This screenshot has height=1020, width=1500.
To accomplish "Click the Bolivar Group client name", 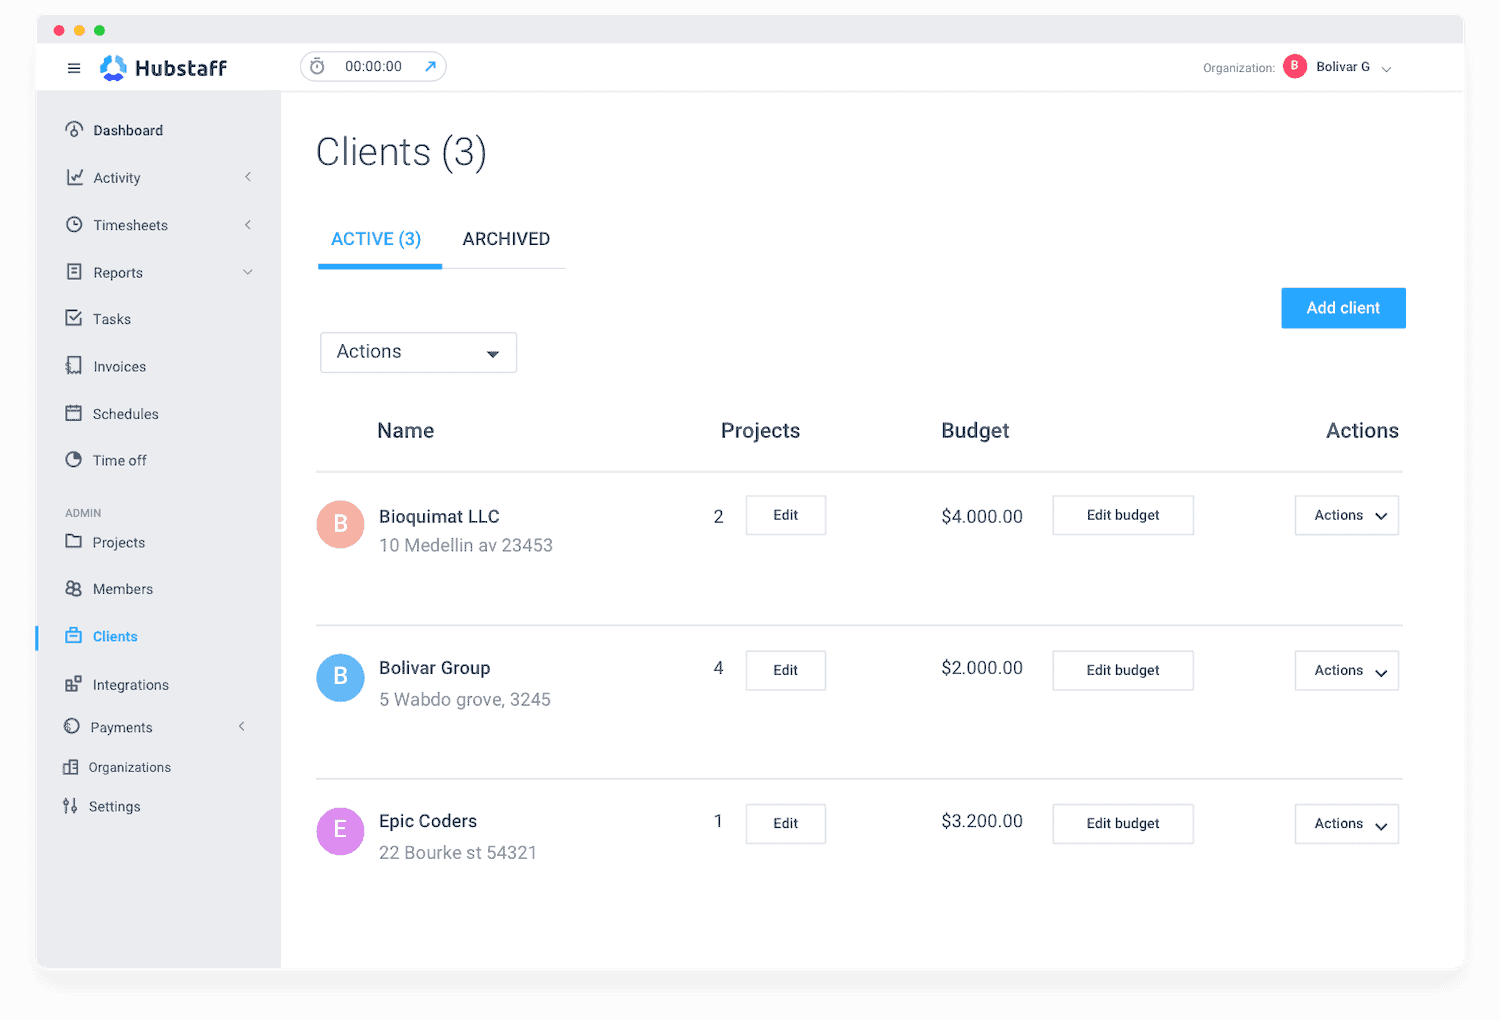I will (435, 668).
